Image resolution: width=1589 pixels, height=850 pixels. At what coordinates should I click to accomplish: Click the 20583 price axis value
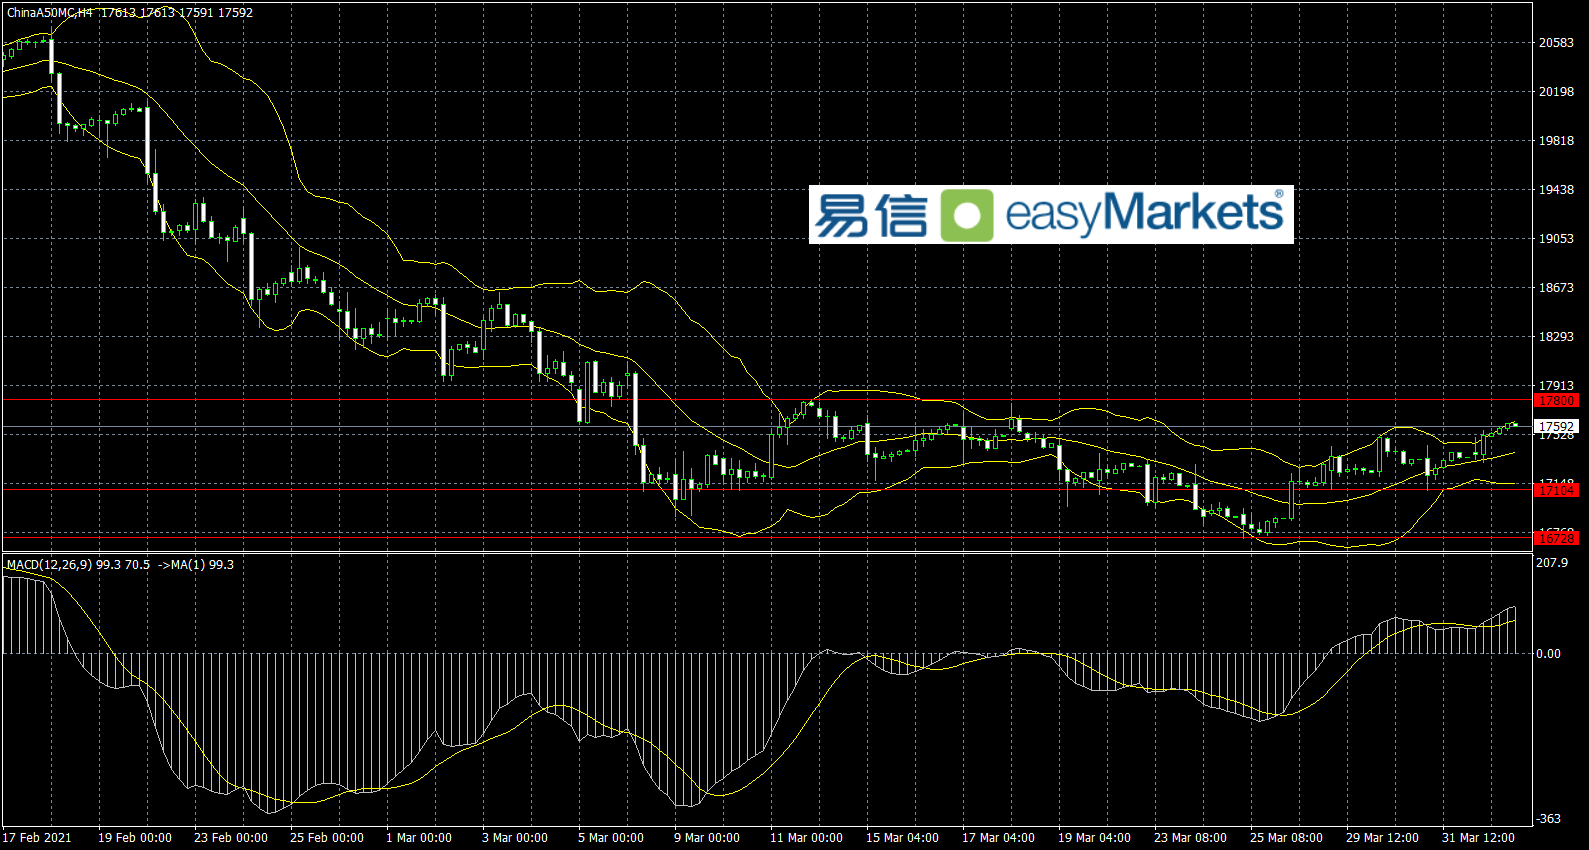point(1556,43)
